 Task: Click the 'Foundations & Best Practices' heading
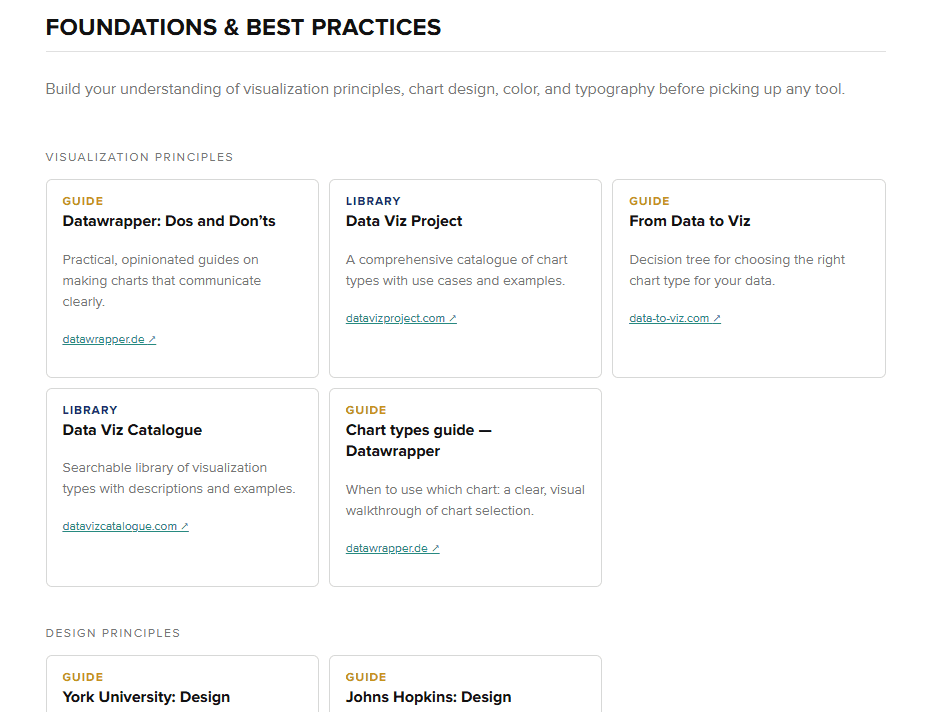click(x=243, y=27)
